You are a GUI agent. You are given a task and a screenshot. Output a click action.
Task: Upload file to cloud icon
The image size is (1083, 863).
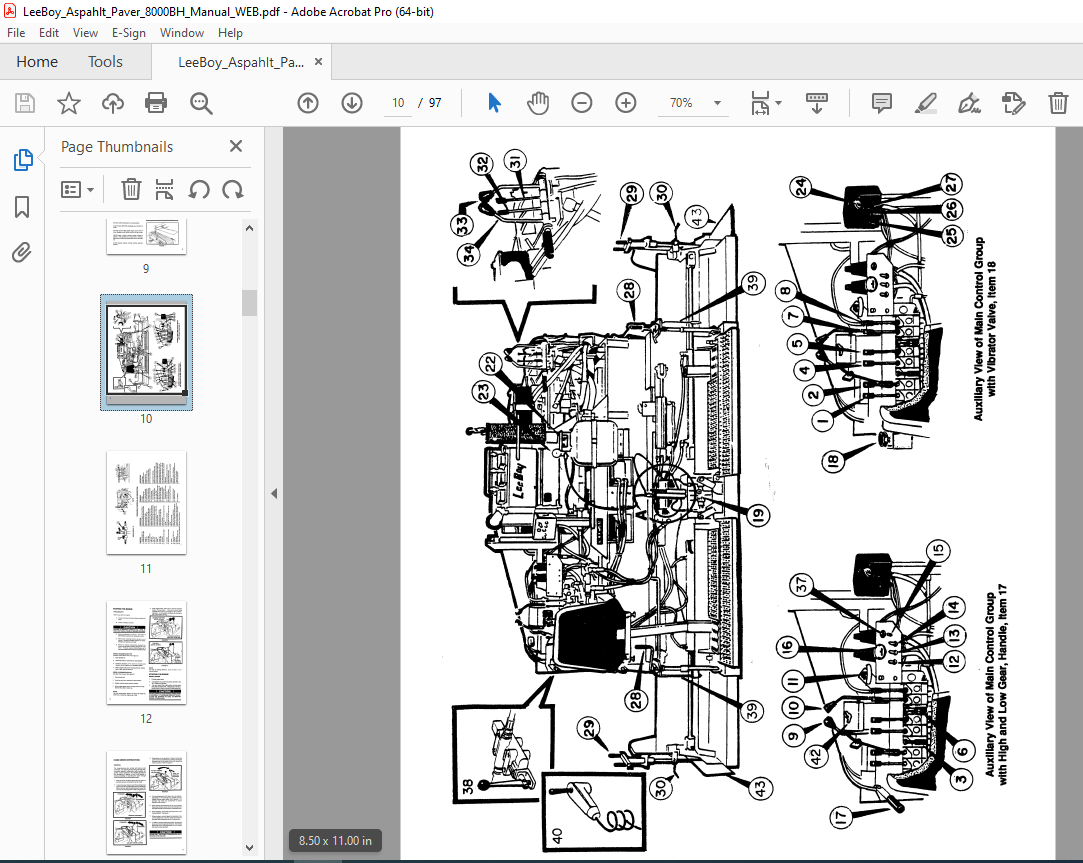[113, 103]
